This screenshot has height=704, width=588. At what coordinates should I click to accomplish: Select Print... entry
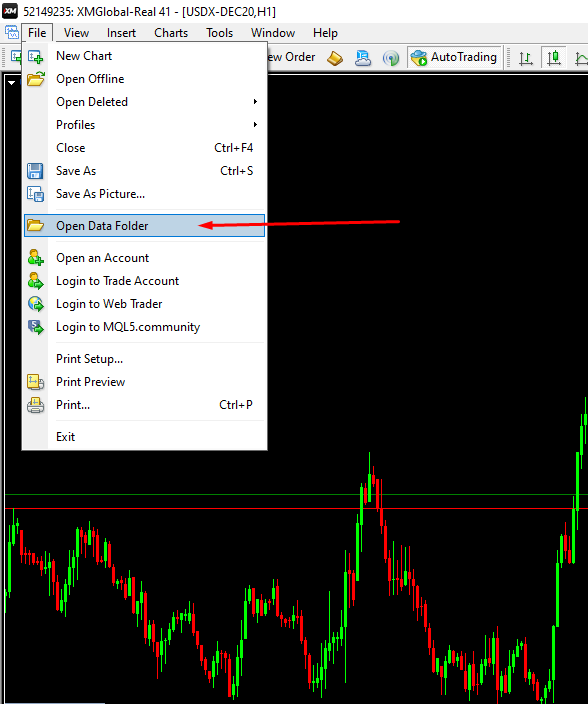pyautogui.click(x=144, y=405)
